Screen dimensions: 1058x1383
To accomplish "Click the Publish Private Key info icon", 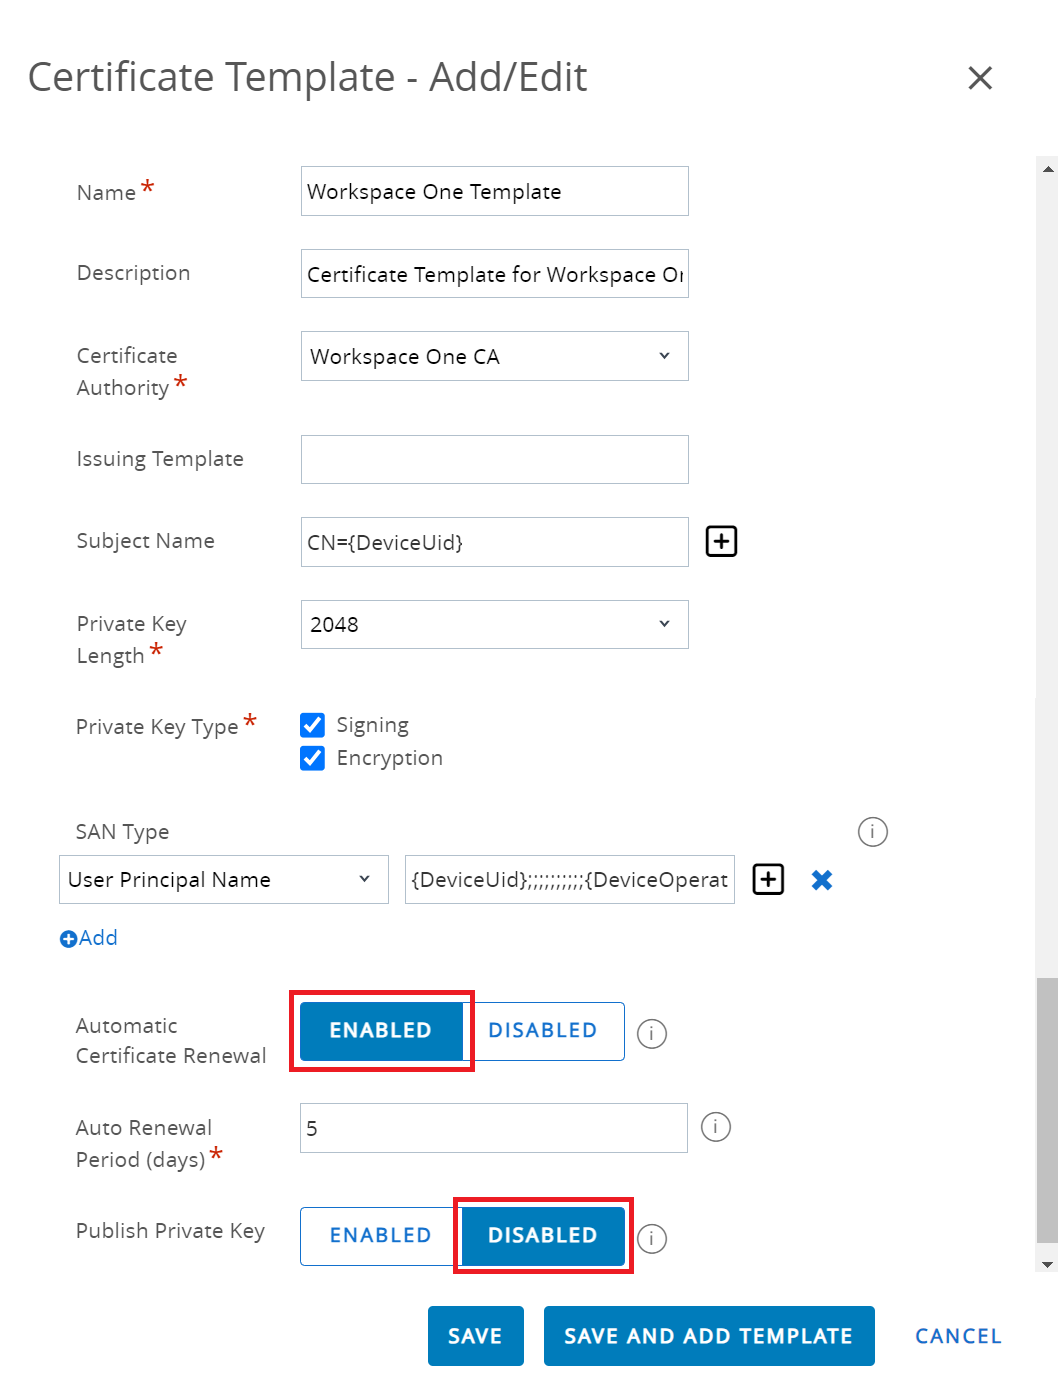I will 651,1238.
